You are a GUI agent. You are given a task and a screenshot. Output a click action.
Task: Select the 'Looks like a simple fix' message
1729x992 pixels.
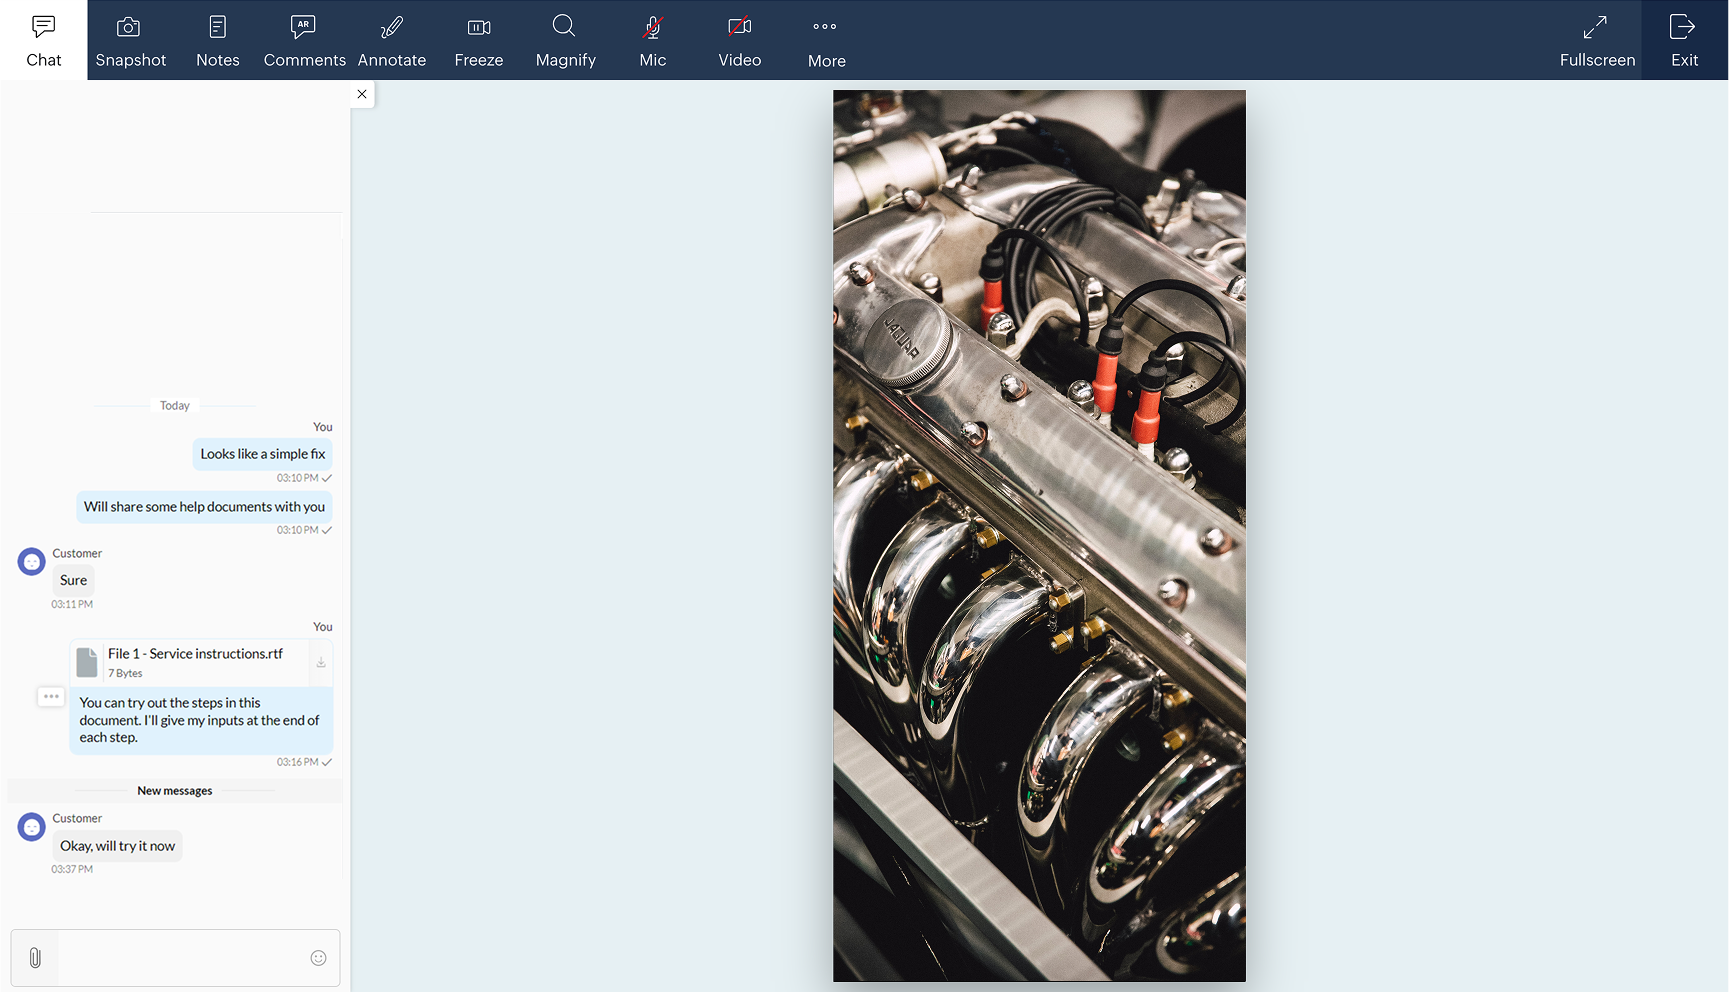(x=263, y=454)
